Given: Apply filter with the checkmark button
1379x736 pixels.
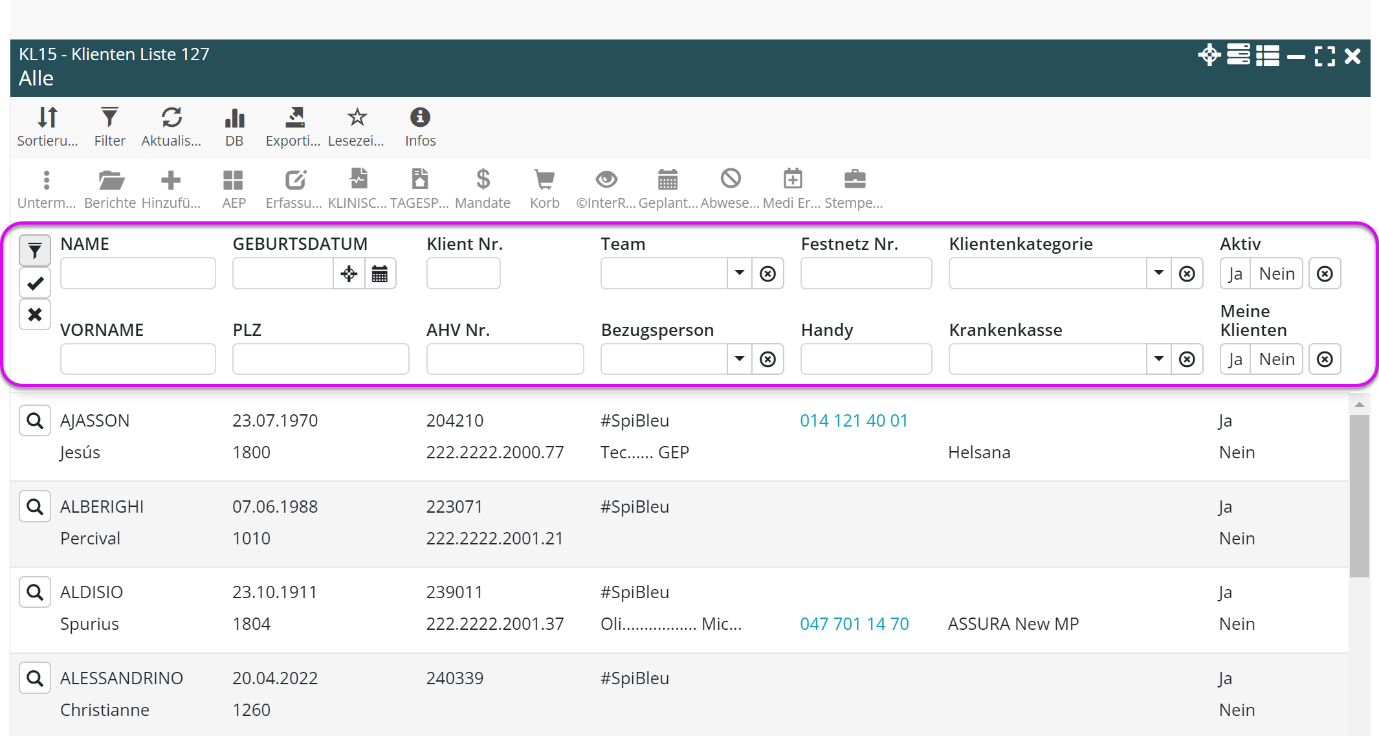Looking at the screenshot, I should [35, 283].
